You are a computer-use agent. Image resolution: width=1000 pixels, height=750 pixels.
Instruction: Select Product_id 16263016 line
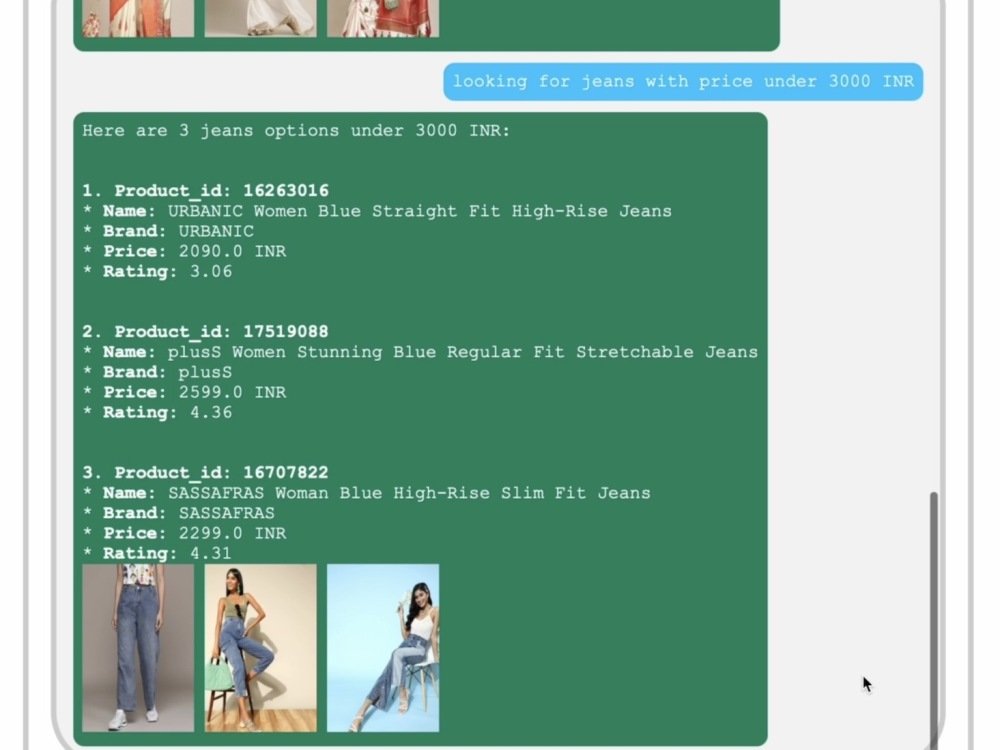205,191
